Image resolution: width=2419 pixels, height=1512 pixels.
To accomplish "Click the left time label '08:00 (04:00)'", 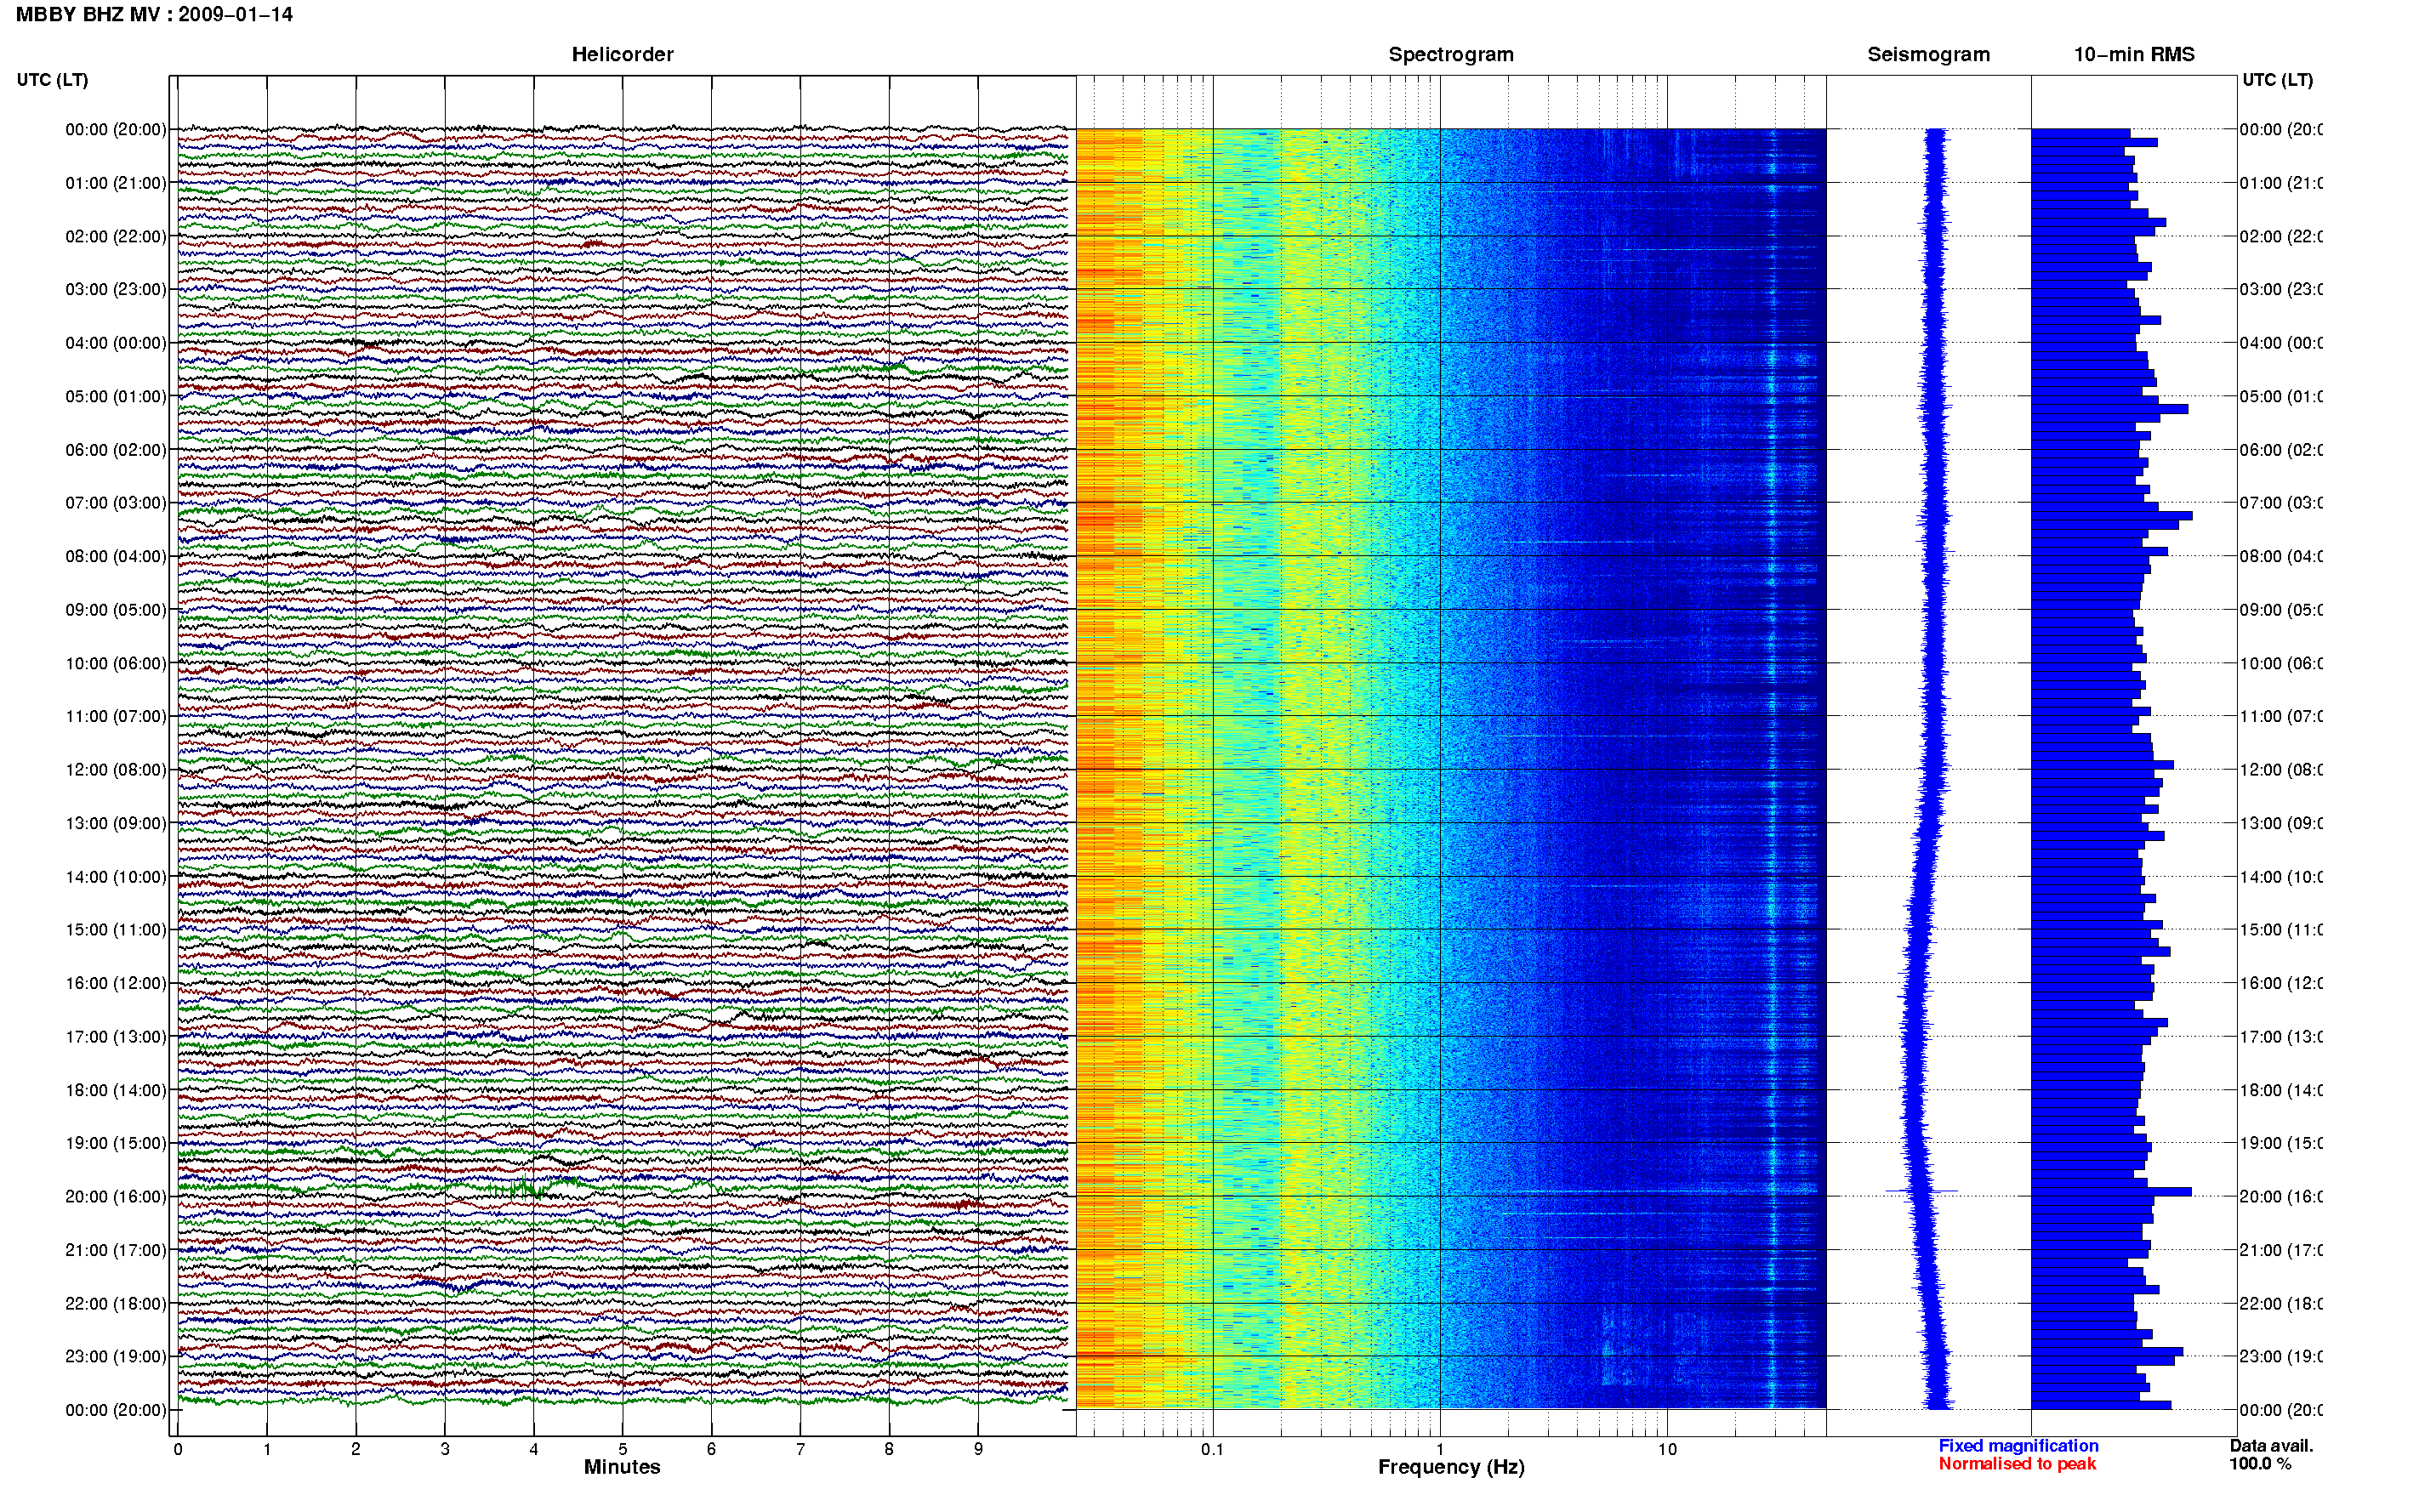I will pyautogui.click(x=116, y=556).
